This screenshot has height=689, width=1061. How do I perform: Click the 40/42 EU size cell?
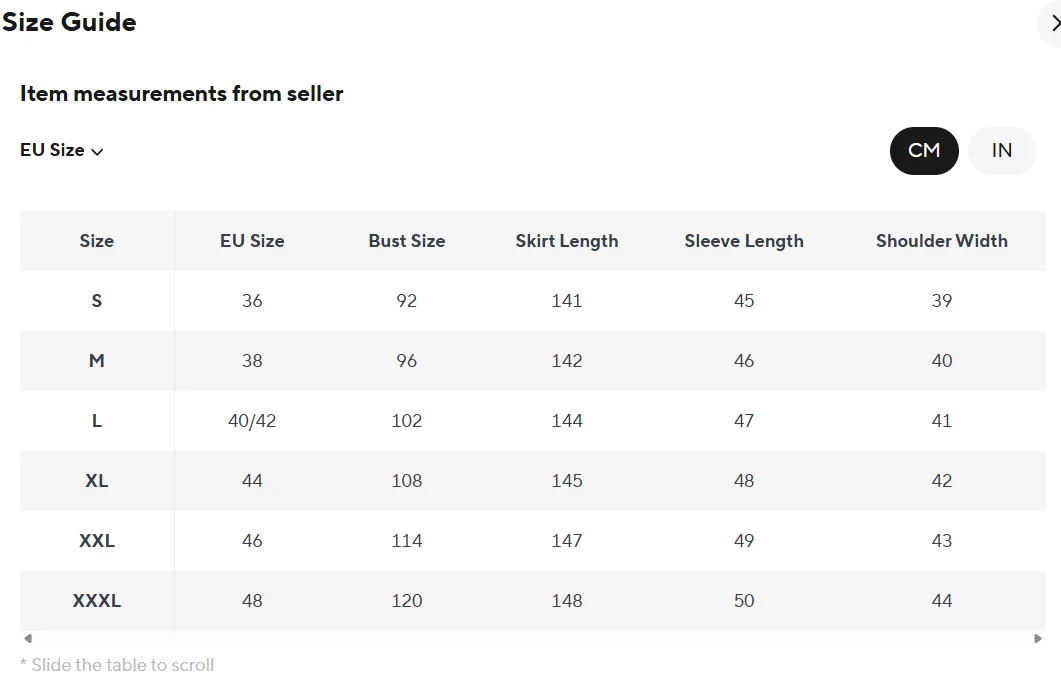coord(252,421)
